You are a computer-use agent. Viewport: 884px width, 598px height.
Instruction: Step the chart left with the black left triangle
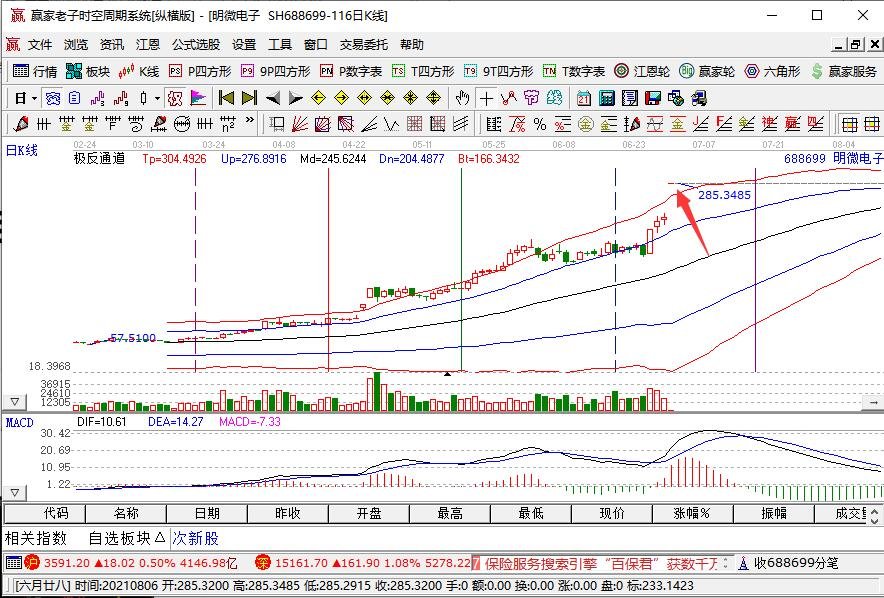point(273,99)
